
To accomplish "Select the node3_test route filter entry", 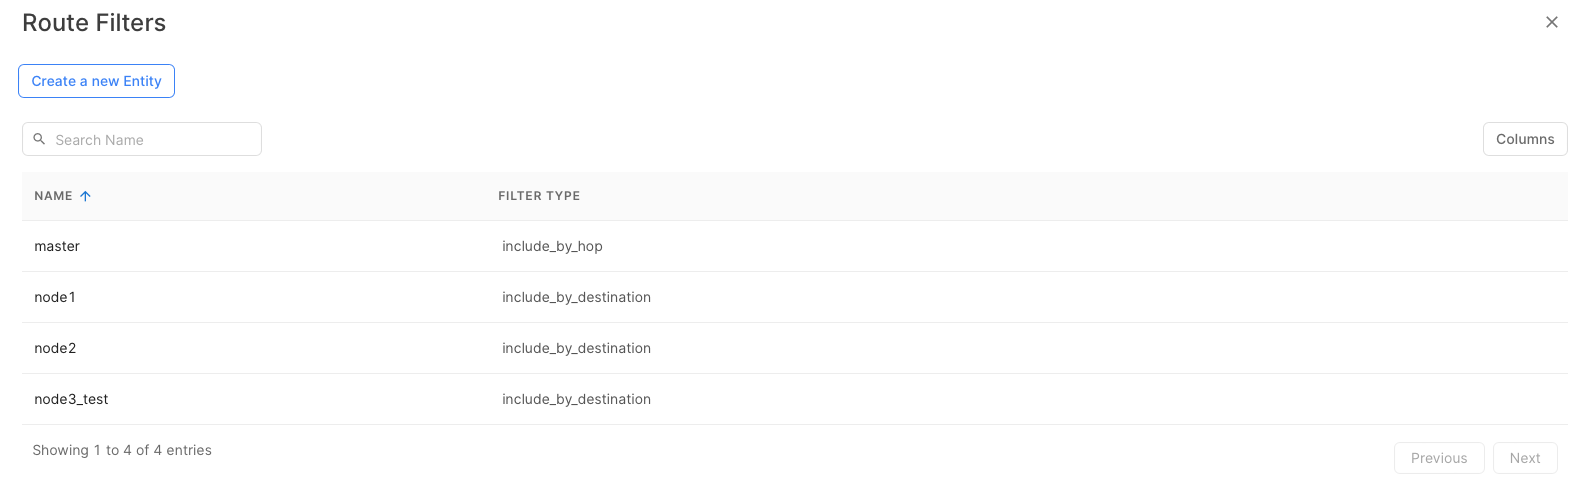I will pos(71,399).
